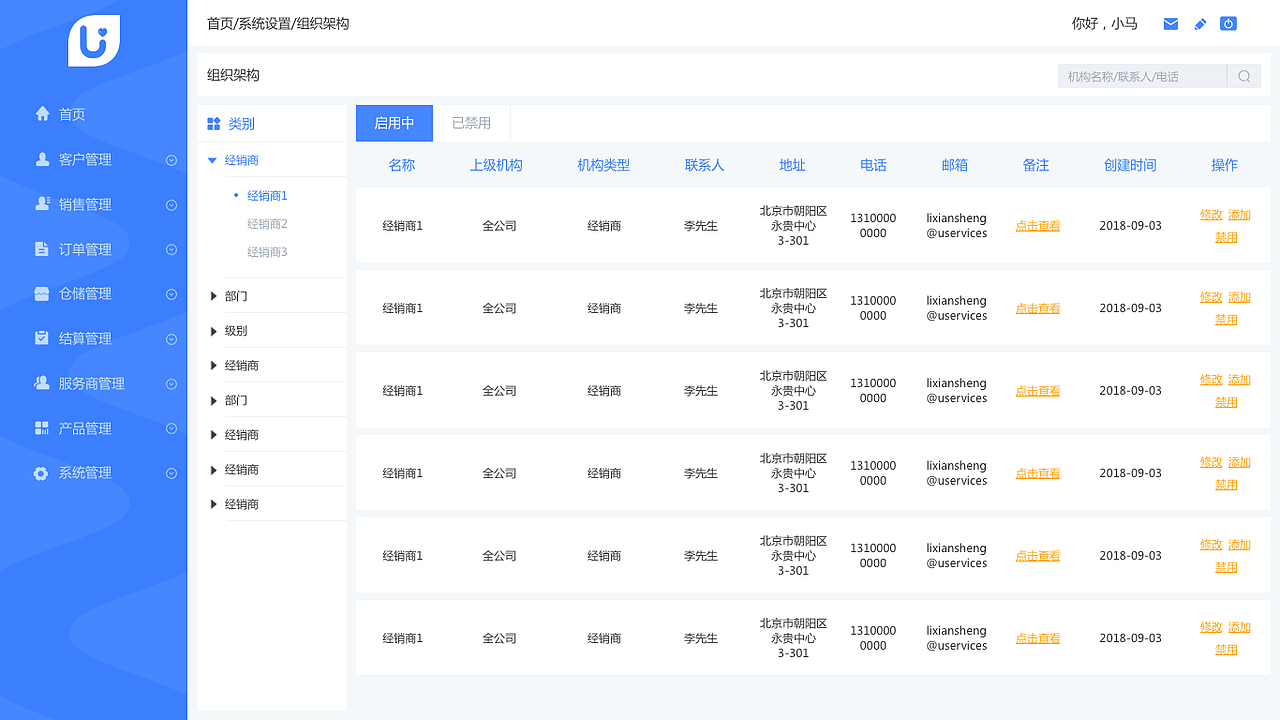Click the search magnifier icon
Screen dimensions: 1280x720
[x=1244, y=76]
